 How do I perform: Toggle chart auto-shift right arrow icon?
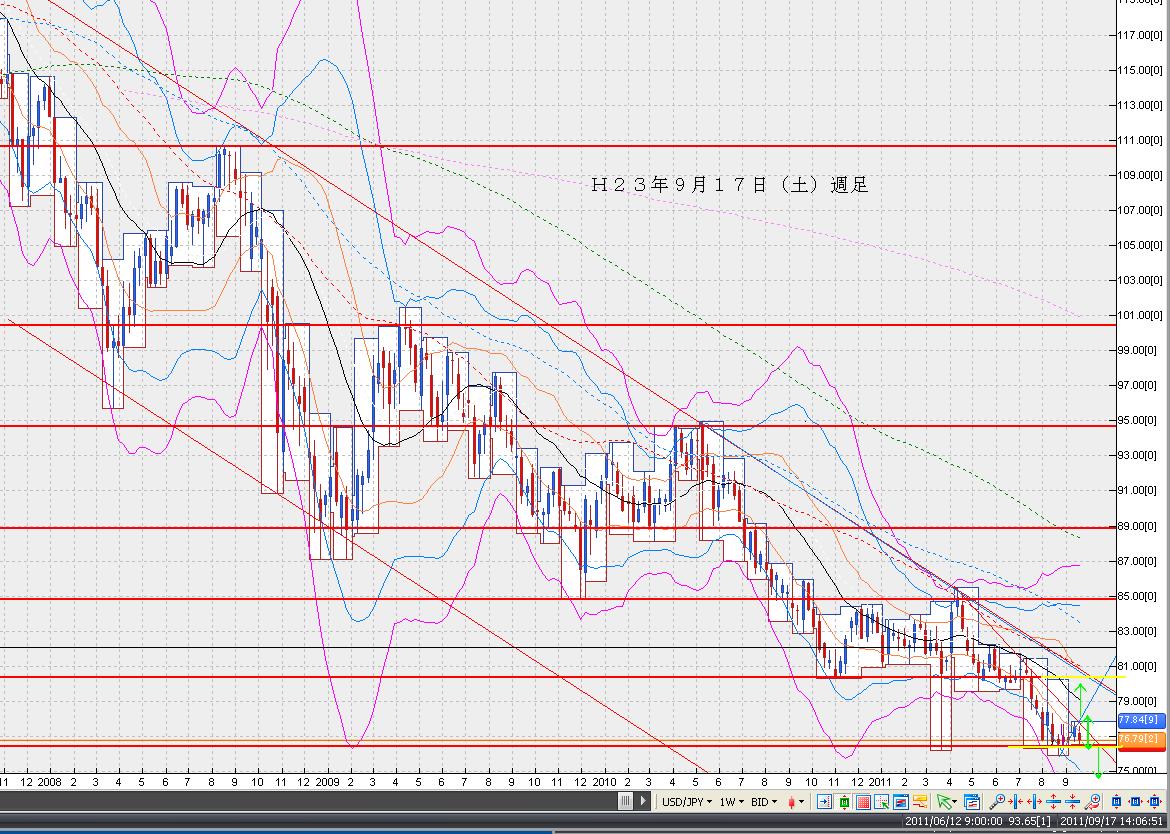click(x=824, y=802)
